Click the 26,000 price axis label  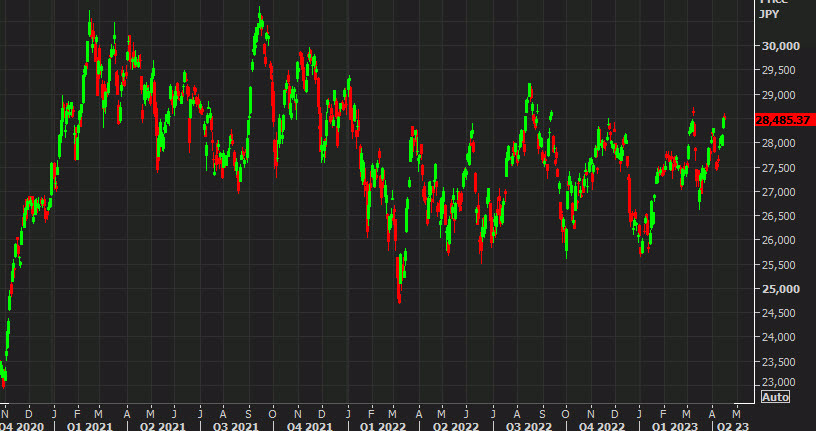(781, 240)
